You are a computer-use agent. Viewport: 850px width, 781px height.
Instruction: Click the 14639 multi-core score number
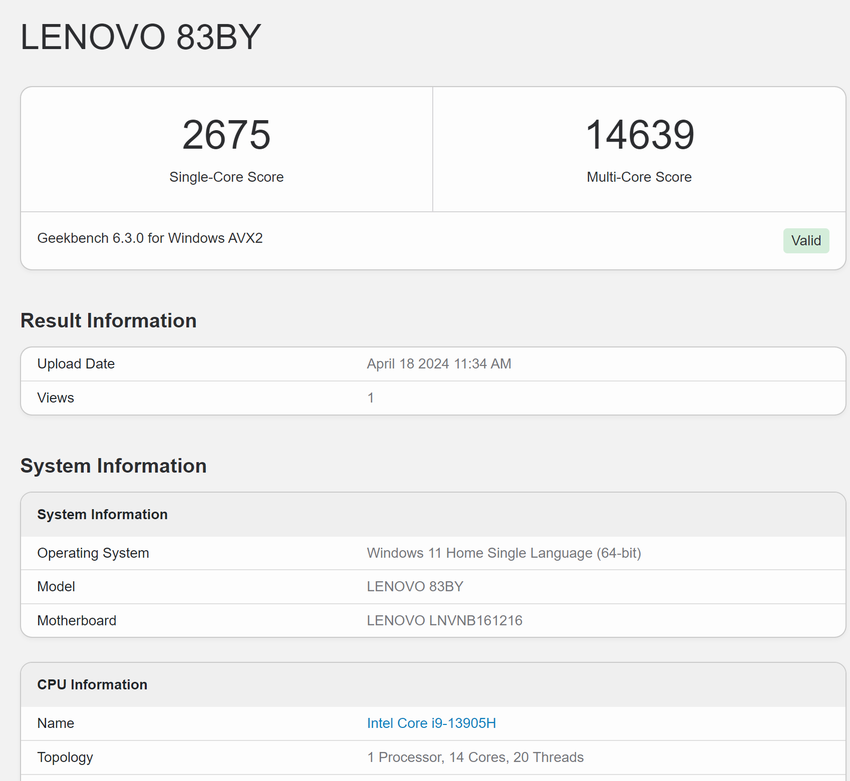[639, 136]
